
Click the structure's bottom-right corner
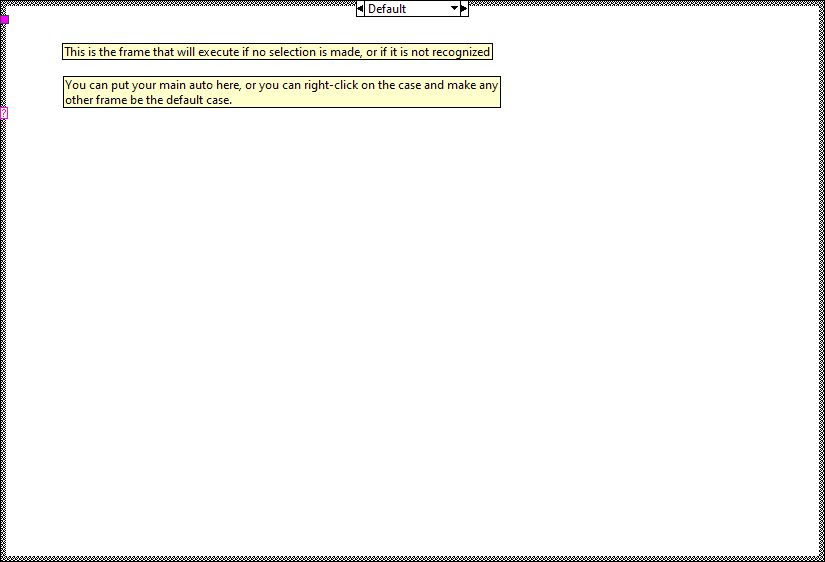(x=820, y=557)
